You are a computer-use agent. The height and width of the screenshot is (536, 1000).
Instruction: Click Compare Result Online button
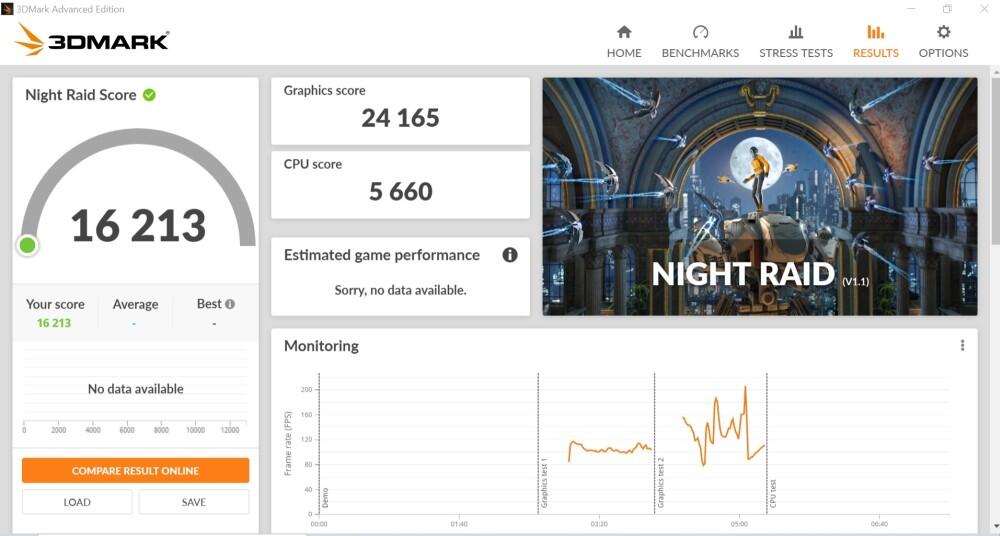[x=135, y=470]
